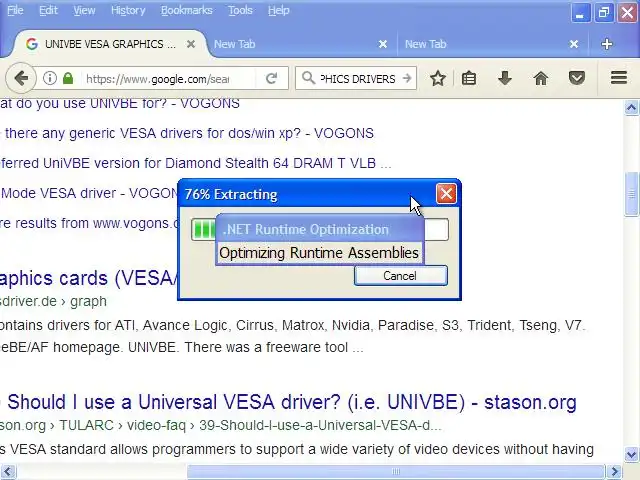Click 'Optimizing Runtime Assemblies' text
Screen dimensions: 640x480
click(319, 253)
